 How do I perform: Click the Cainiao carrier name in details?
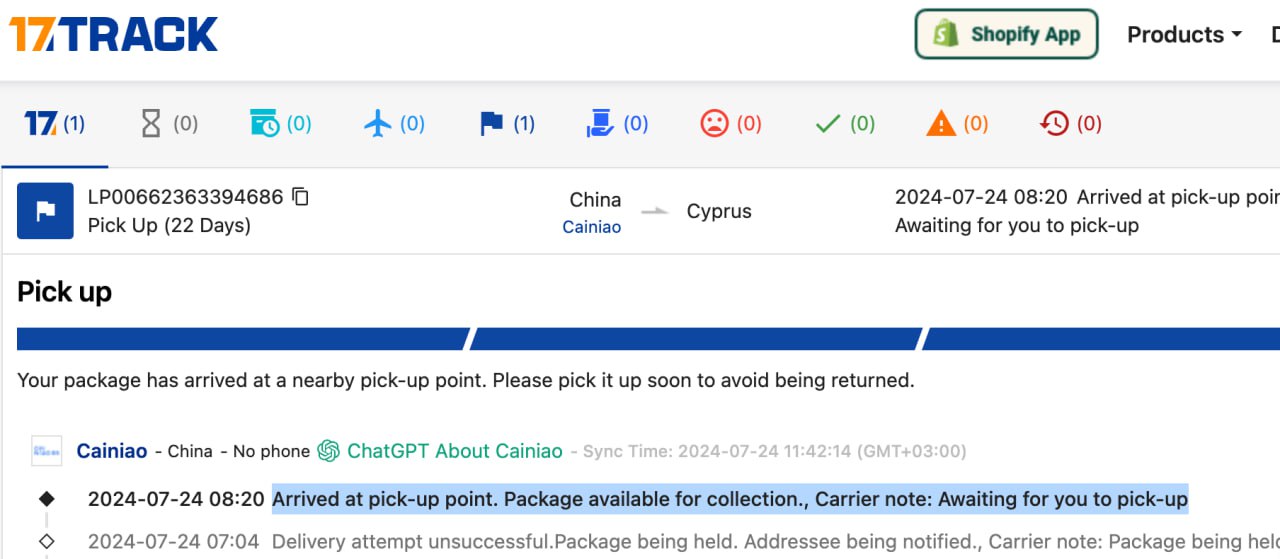coord(112,451)
